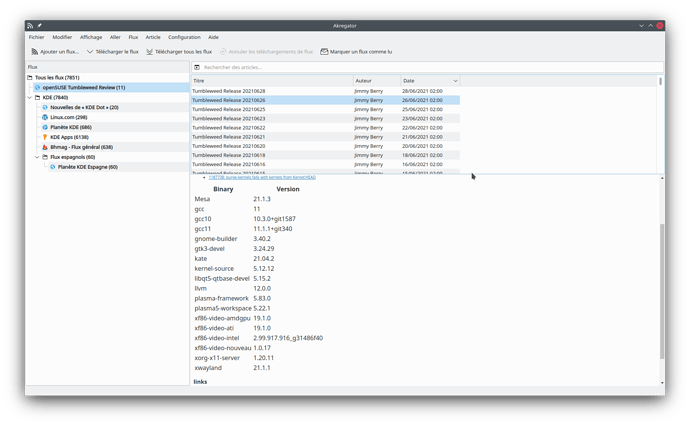Collapse the KDE (7840) folder

pyautogui.click(x=30, y=98)
